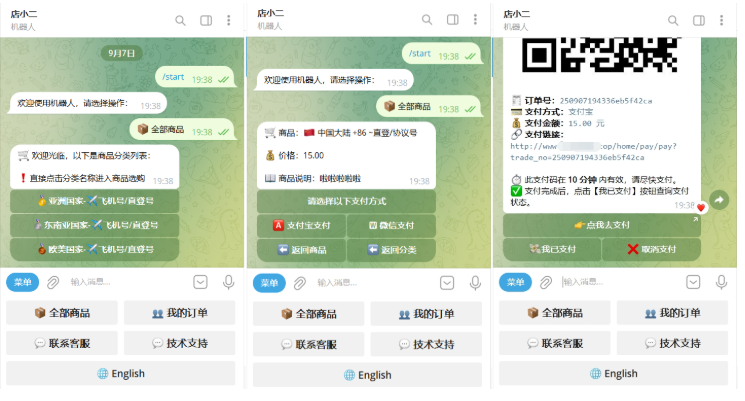
Task: Click 店小二 chat title in left chat
Action: click(24, 14)
